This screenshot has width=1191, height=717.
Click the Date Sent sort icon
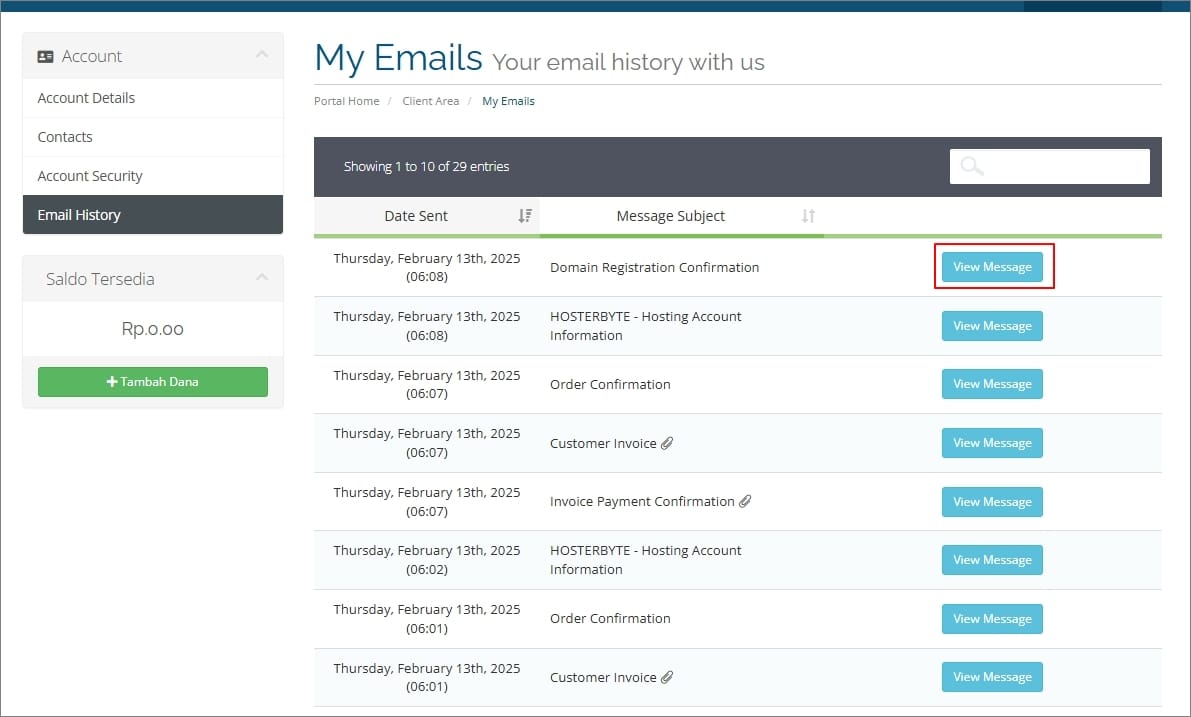click(525, 216)
